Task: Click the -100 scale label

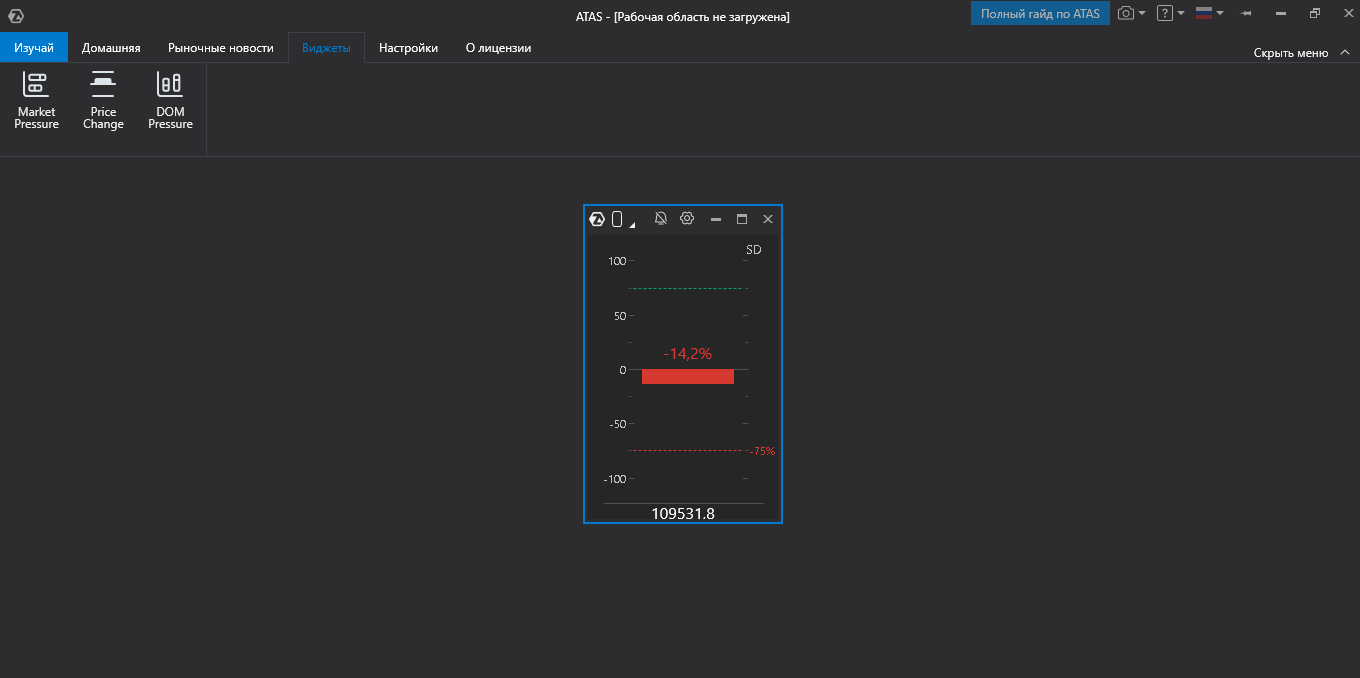Action: pos(616,478)
